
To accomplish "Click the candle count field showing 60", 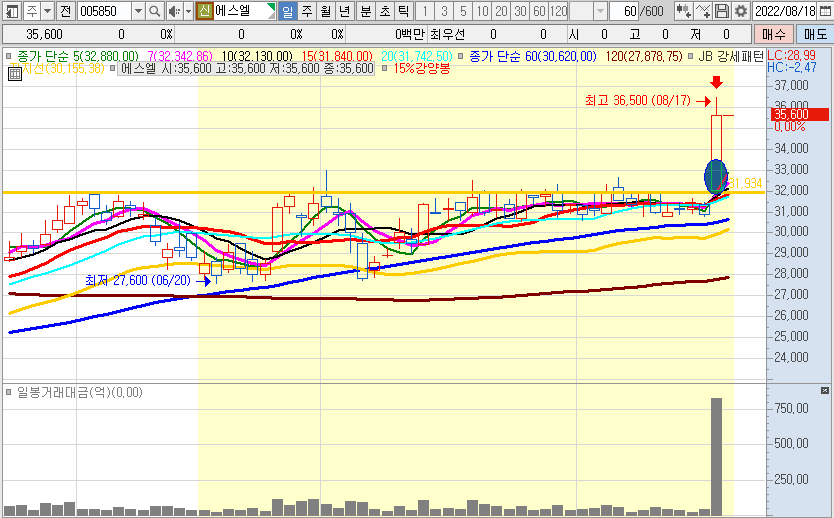I will point(624,11).
